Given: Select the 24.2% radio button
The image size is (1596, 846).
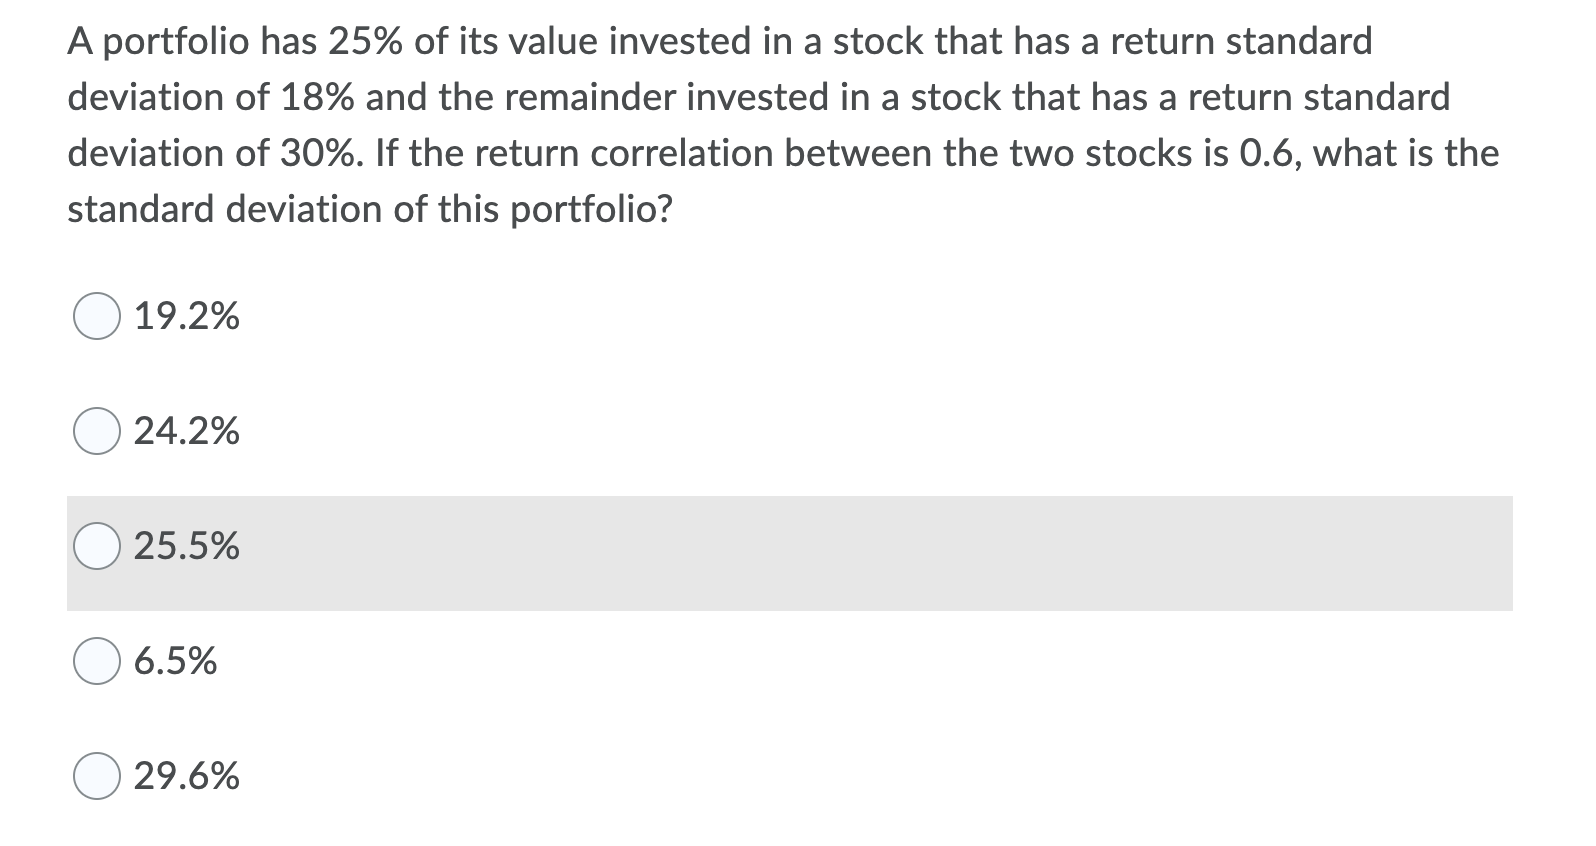Looking at the screenshot, I should coord(99,432).
